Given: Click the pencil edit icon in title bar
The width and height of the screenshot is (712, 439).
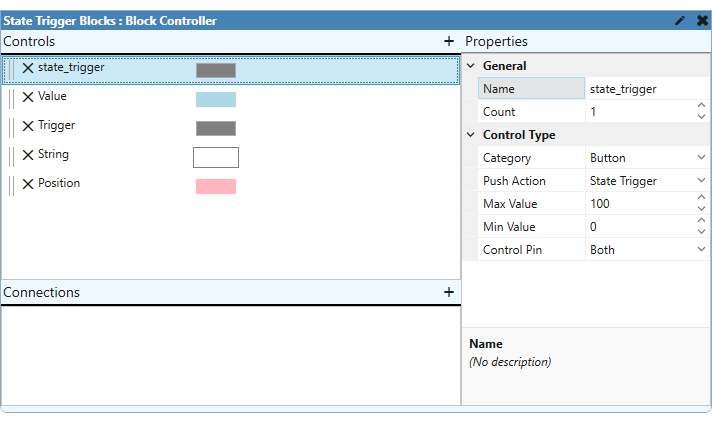Looking at the screenshot, I should [x=681, y=20].
